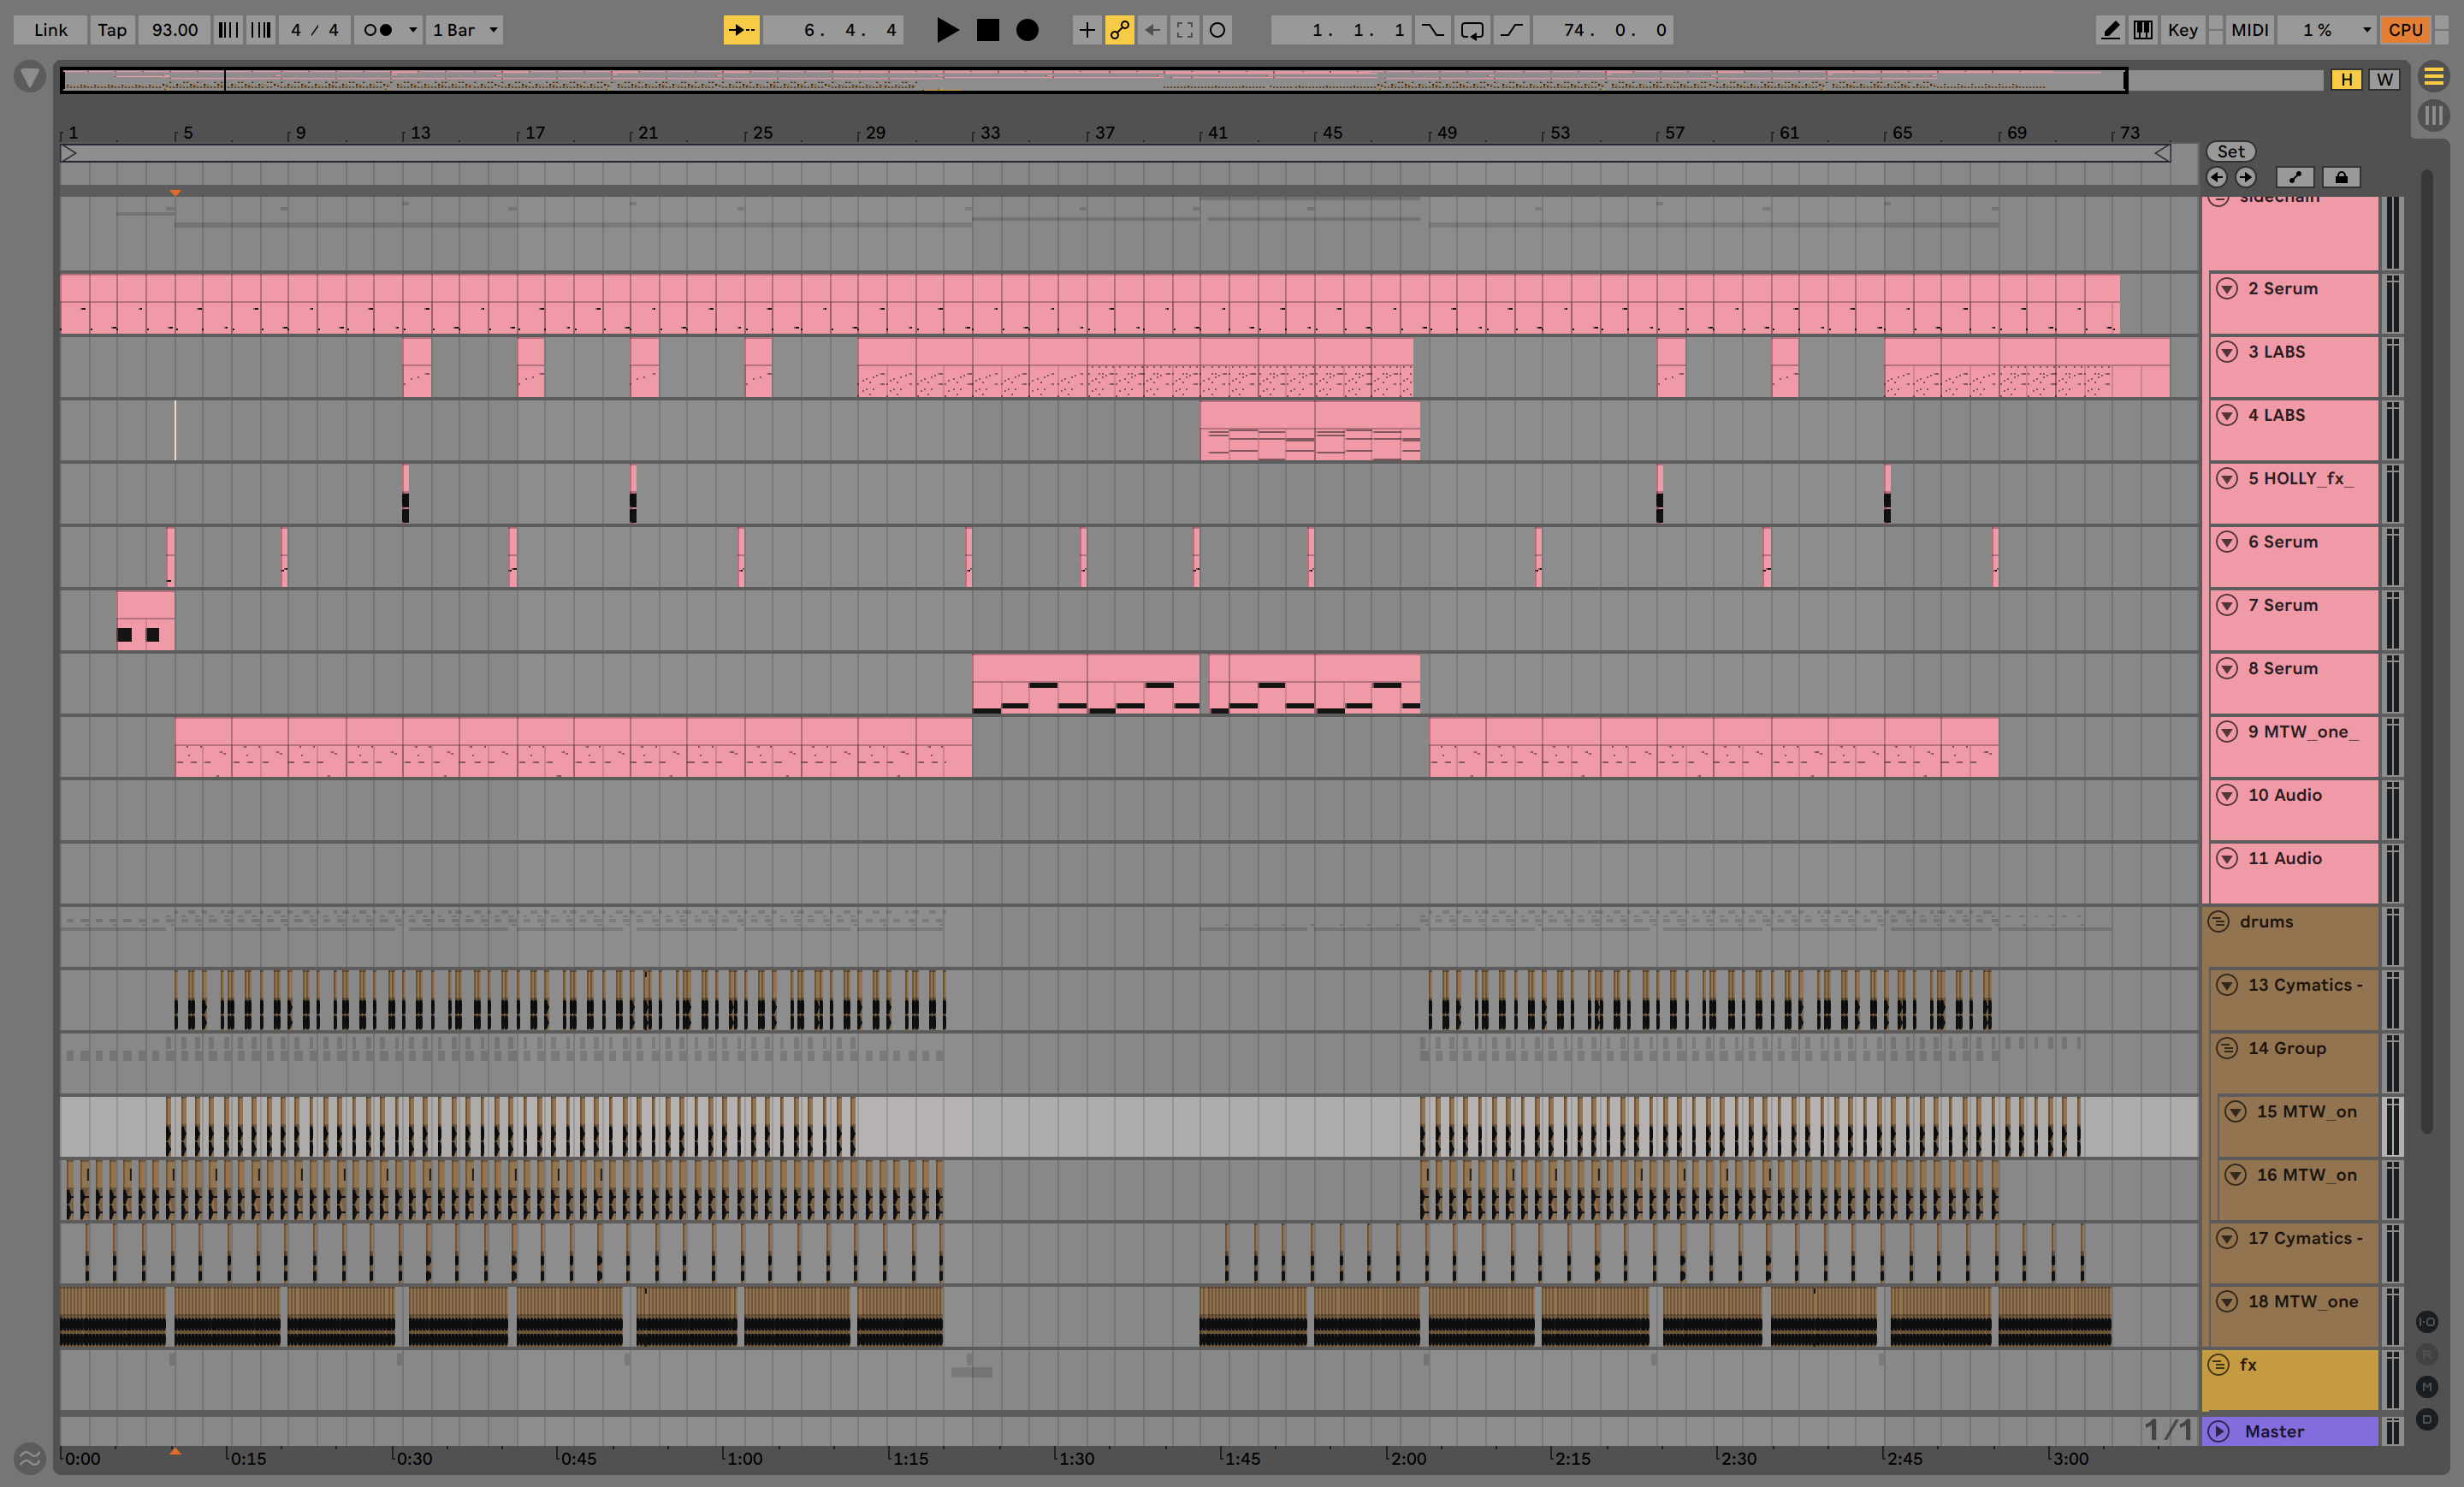This screenshot has height=1487, width=2464.
Task: Unfold the Master track
Action: pyautogui.click(x=2219, y=1431)
